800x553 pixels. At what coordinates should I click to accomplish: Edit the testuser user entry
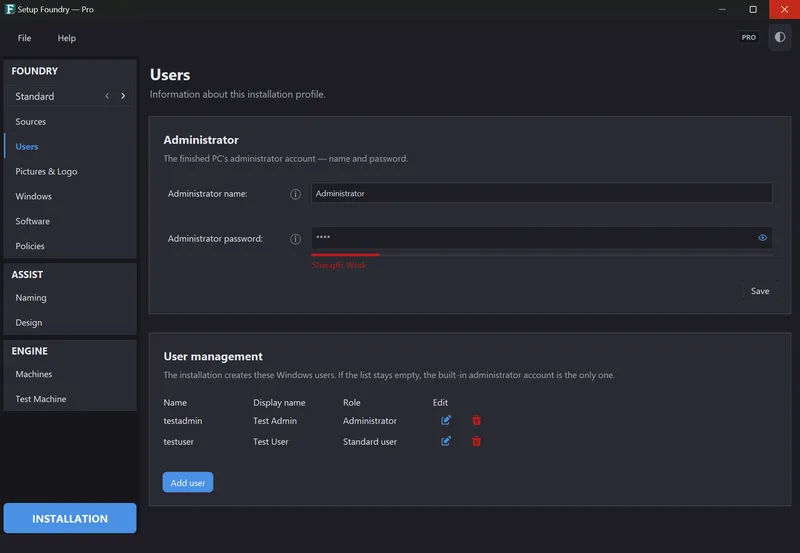pyautogui.click(x=446, y=441)
